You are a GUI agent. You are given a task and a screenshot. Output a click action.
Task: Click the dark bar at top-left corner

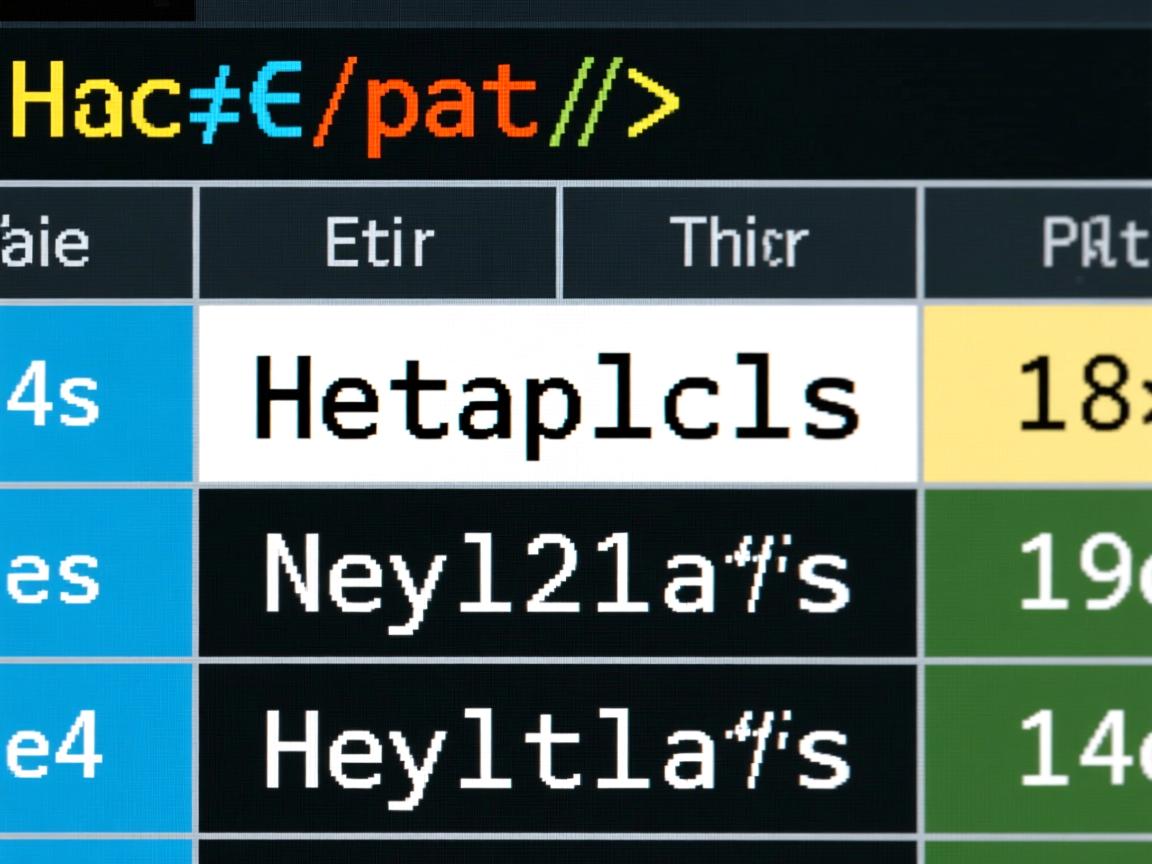(96, 10)
